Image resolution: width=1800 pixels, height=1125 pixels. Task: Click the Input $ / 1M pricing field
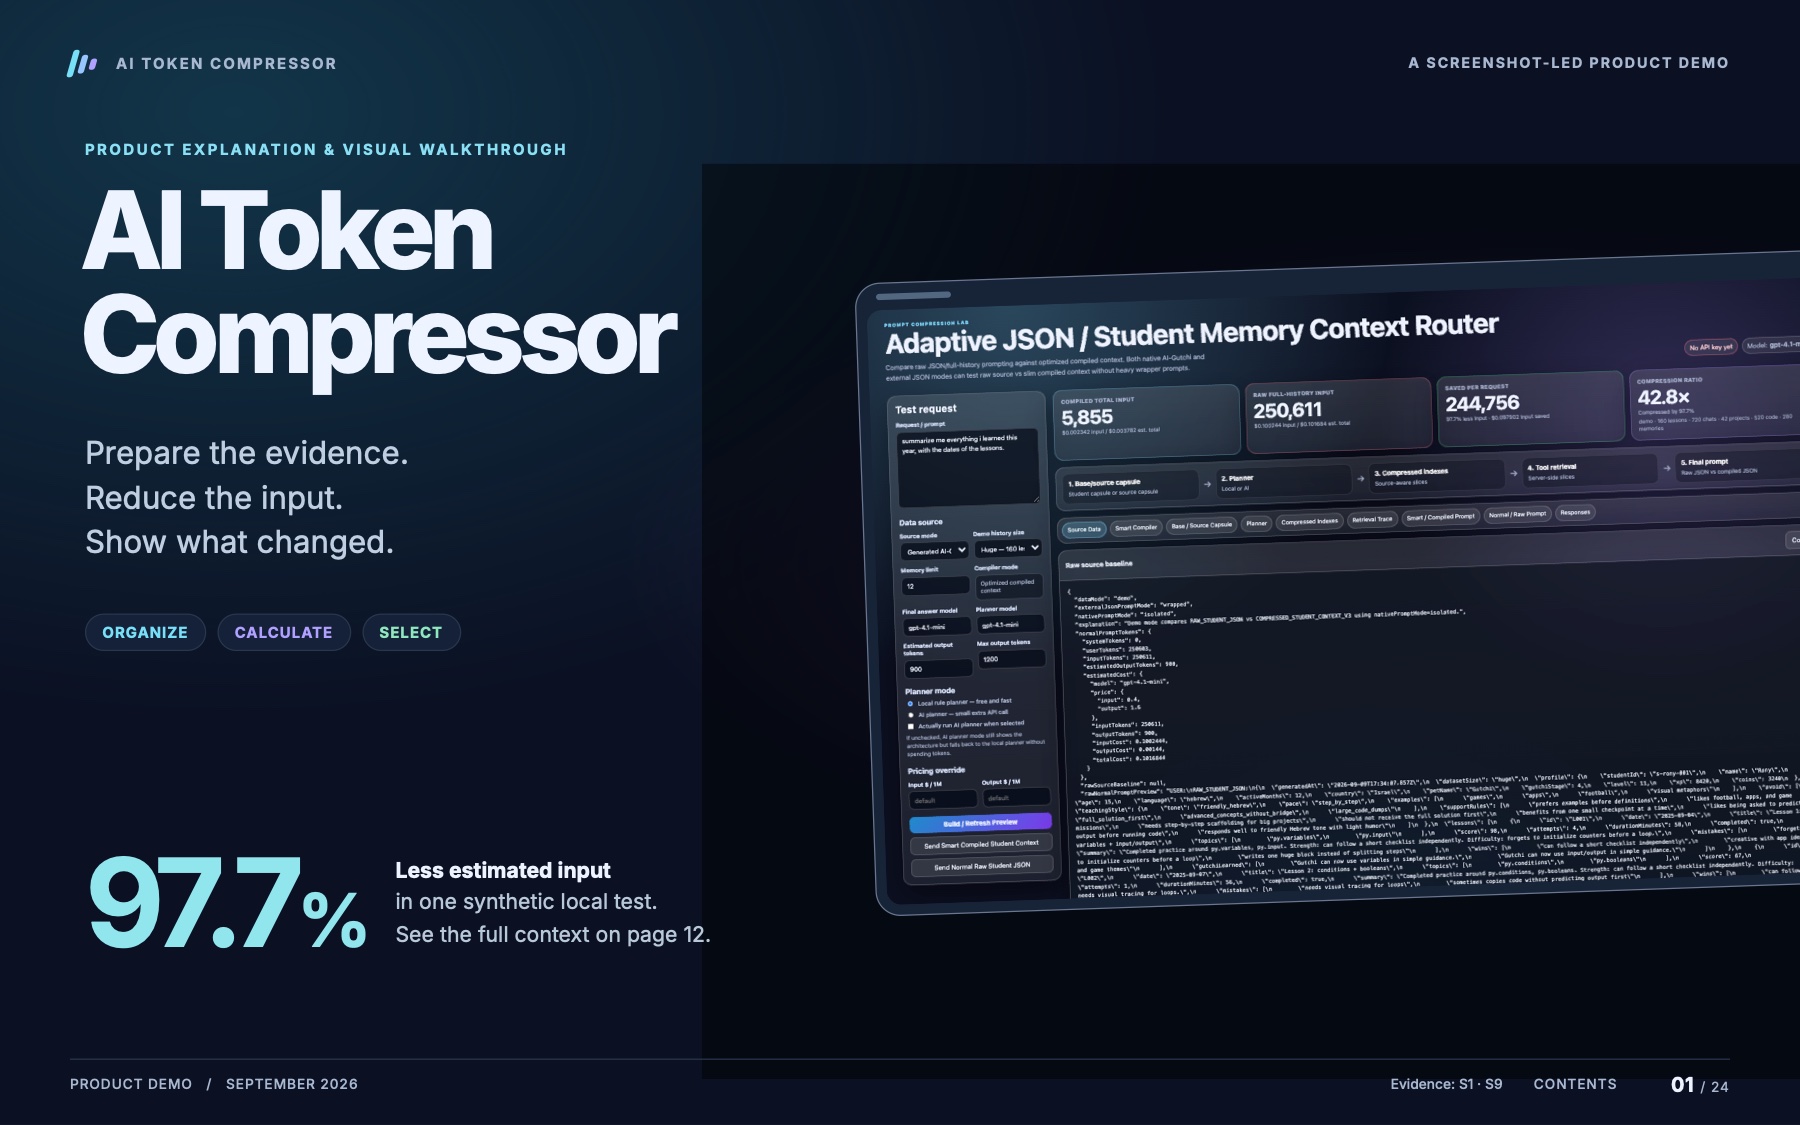[943, 799]
